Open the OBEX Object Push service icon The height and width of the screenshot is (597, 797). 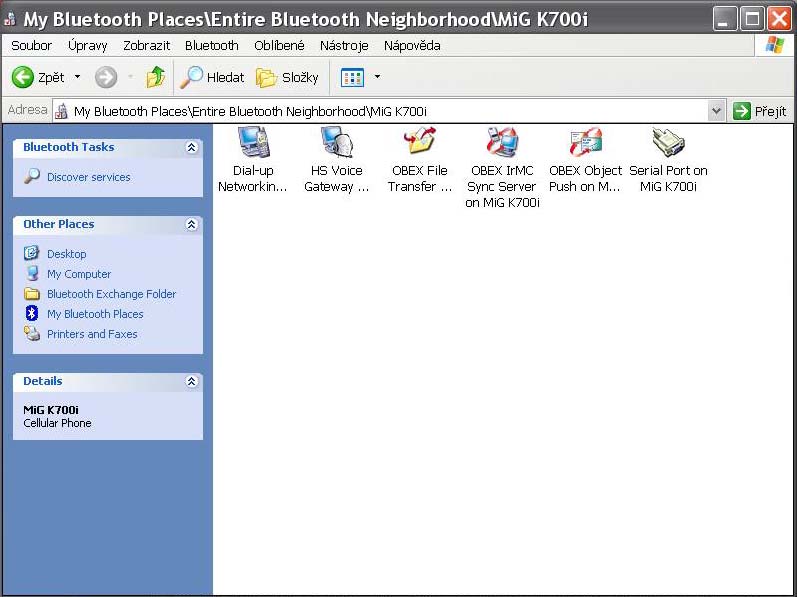586,142
